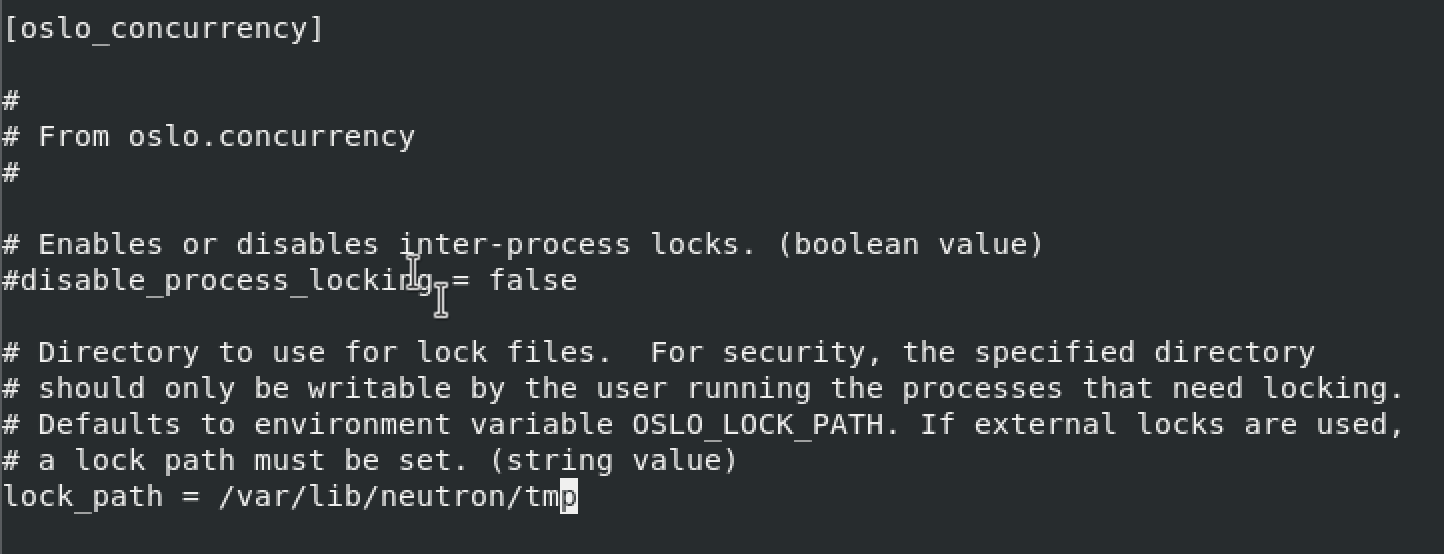Viewport: 1444px width, 554px height.
Task: Click the highlighted cursor block after tmp
Action: pyautogui.click(x=569, y=497)
